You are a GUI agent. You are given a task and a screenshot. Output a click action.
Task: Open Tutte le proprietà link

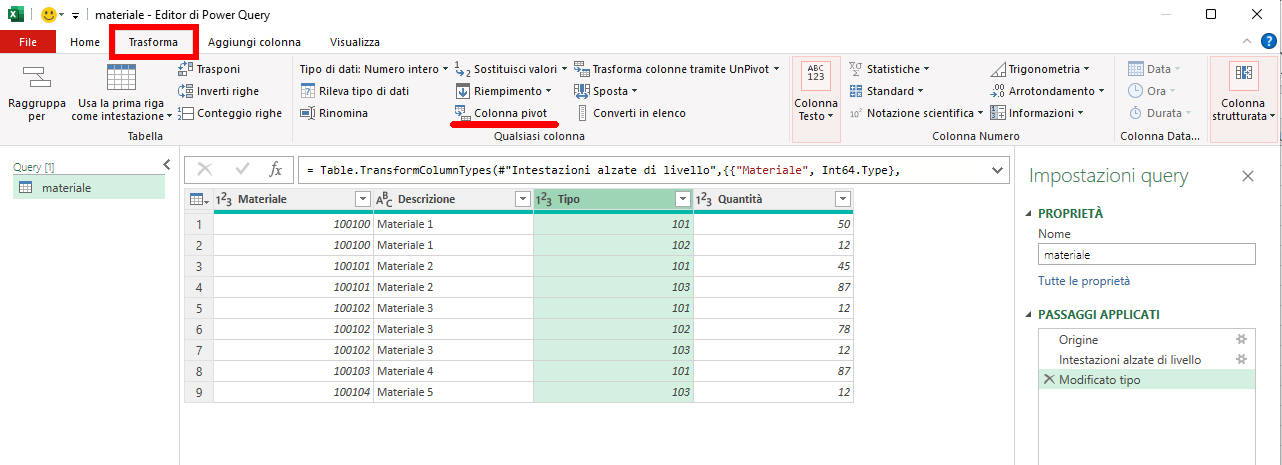coord(1084,281)
